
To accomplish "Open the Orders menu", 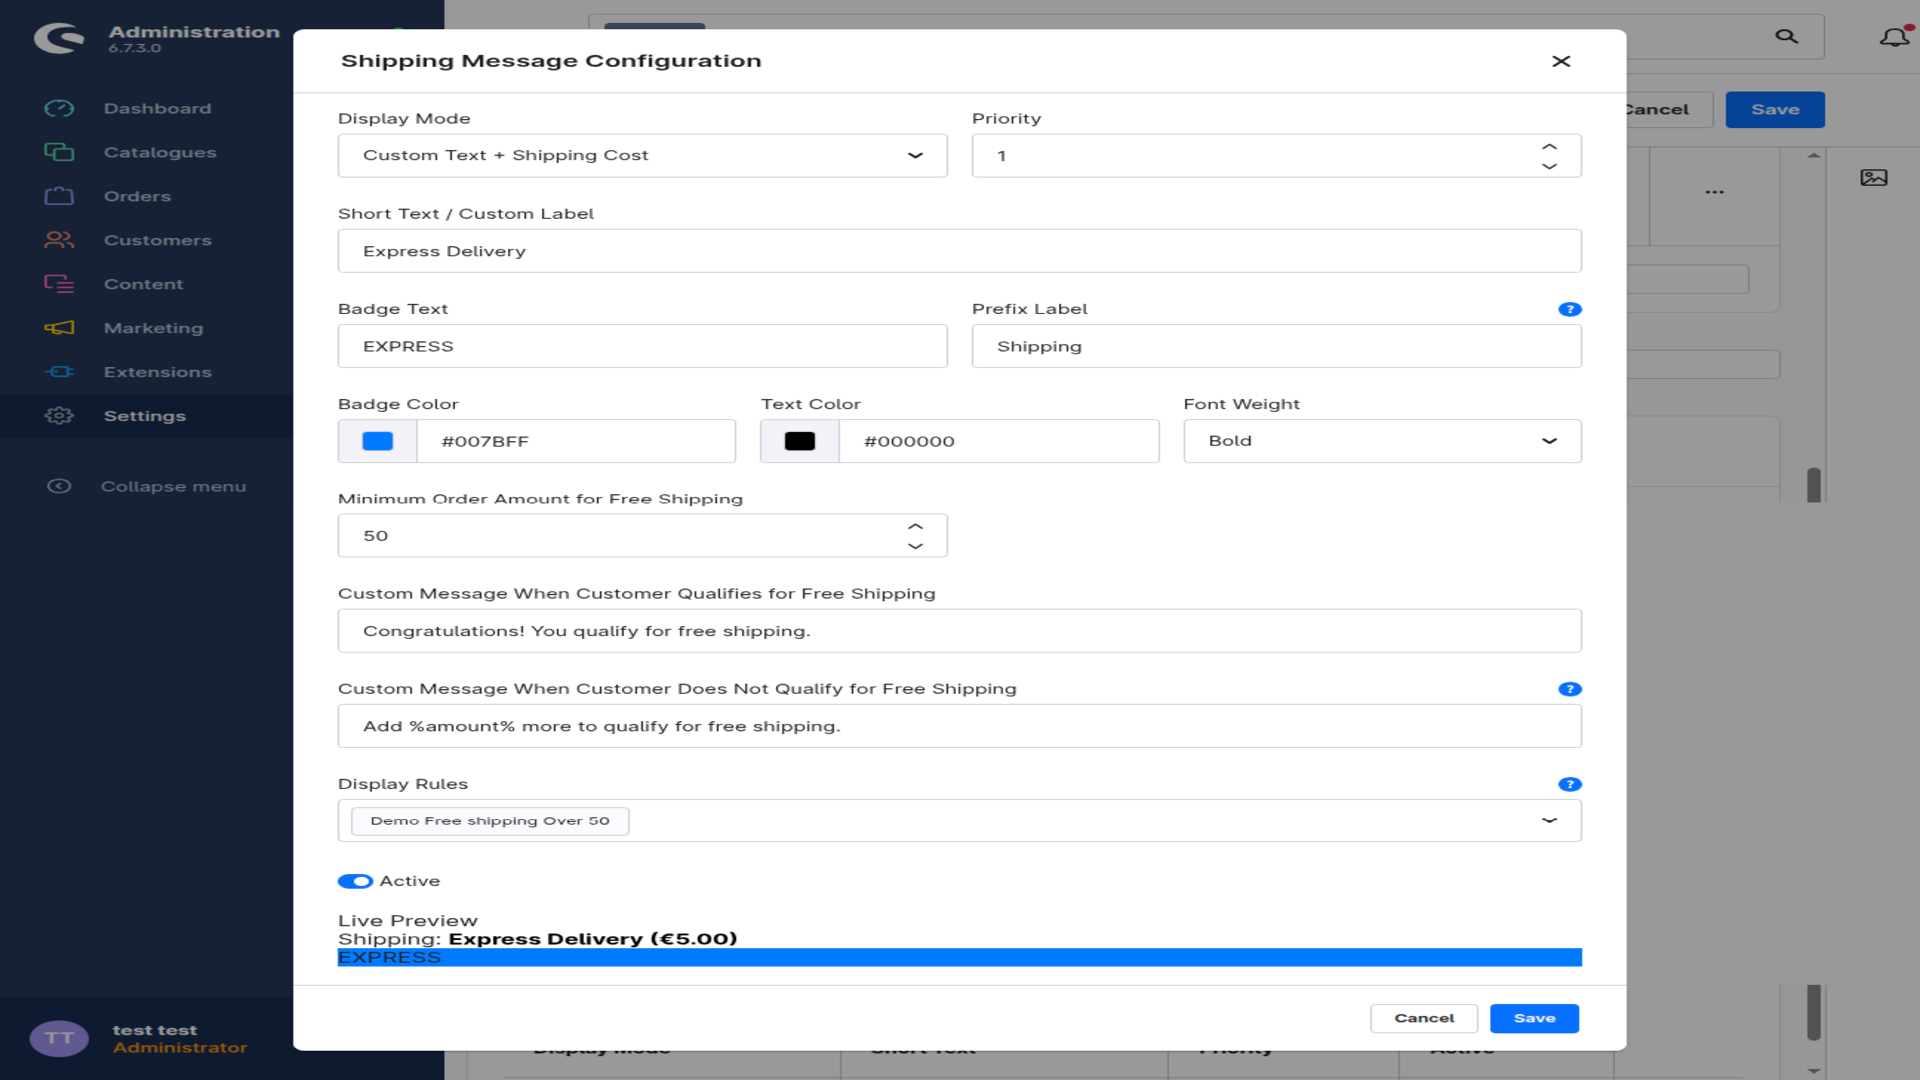I will click(137, 196).
